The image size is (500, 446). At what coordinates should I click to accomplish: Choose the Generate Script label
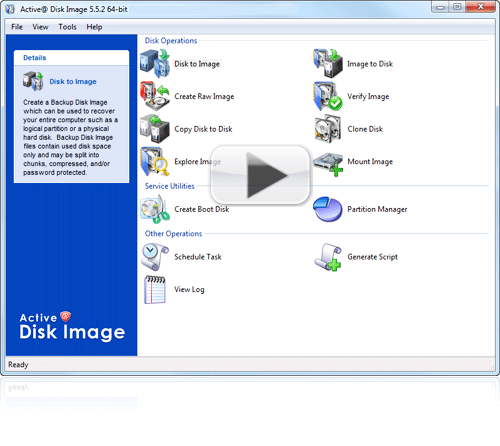373,257
